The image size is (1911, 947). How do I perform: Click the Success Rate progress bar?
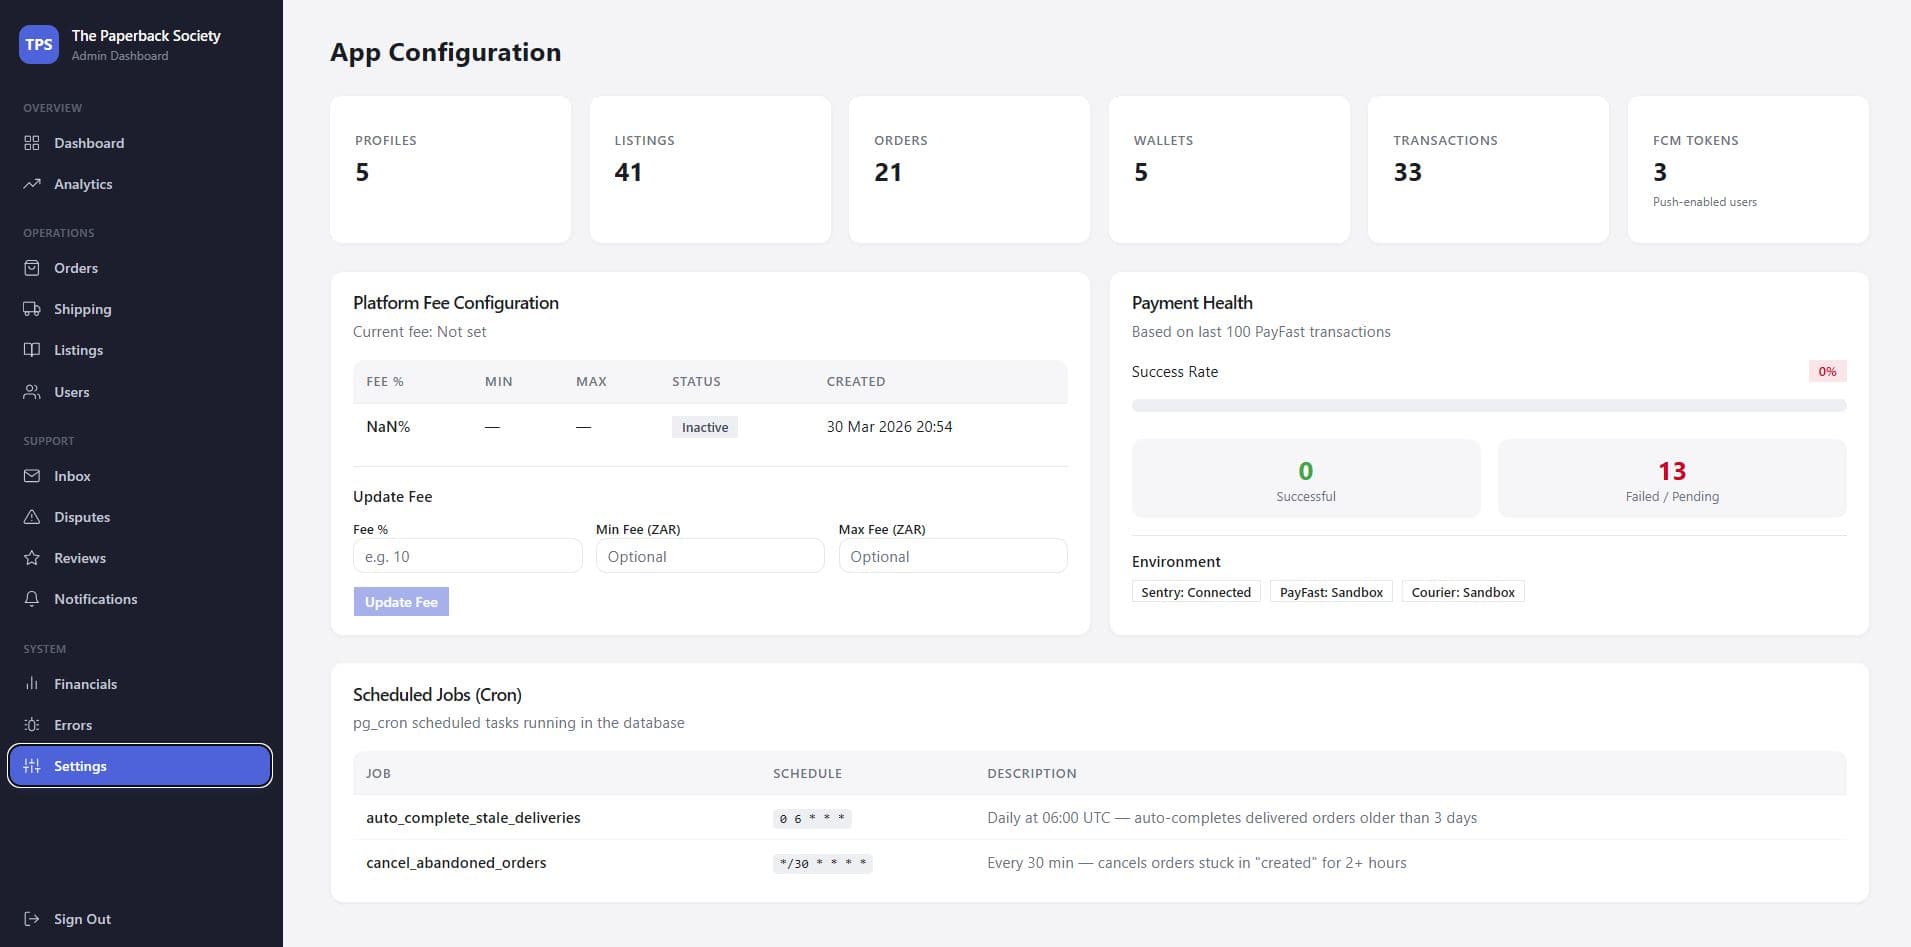pos(1488,406)
